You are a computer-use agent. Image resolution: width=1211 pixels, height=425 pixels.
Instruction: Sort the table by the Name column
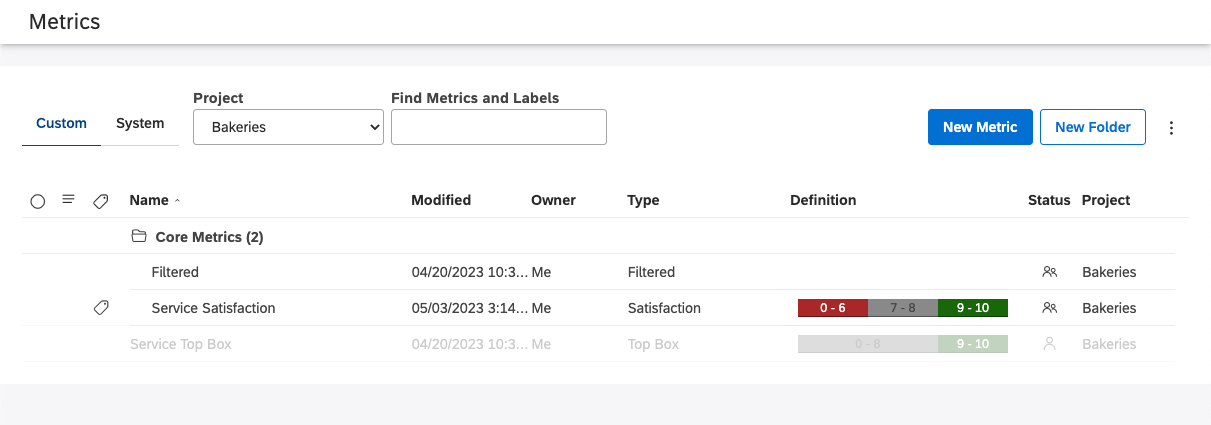click(x=149, y=200)
